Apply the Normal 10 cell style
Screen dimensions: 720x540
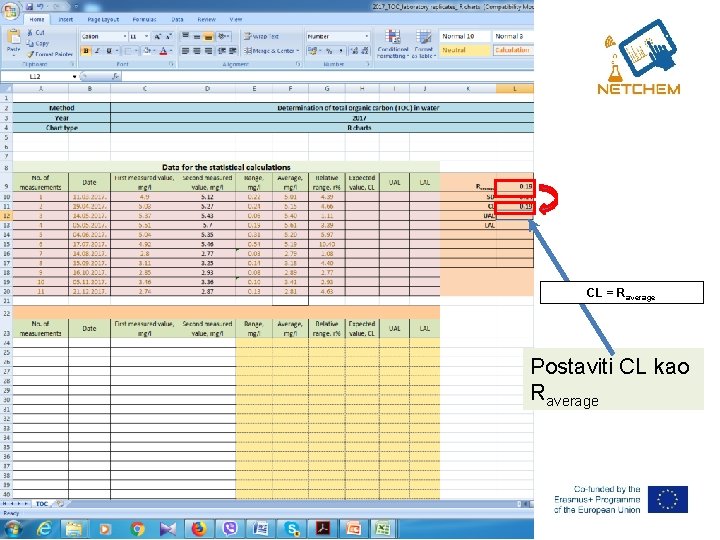(464, 36)
